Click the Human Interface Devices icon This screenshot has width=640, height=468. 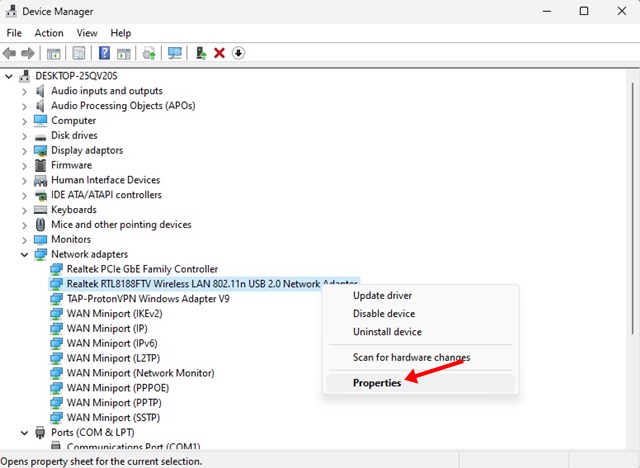click(40, 180)
